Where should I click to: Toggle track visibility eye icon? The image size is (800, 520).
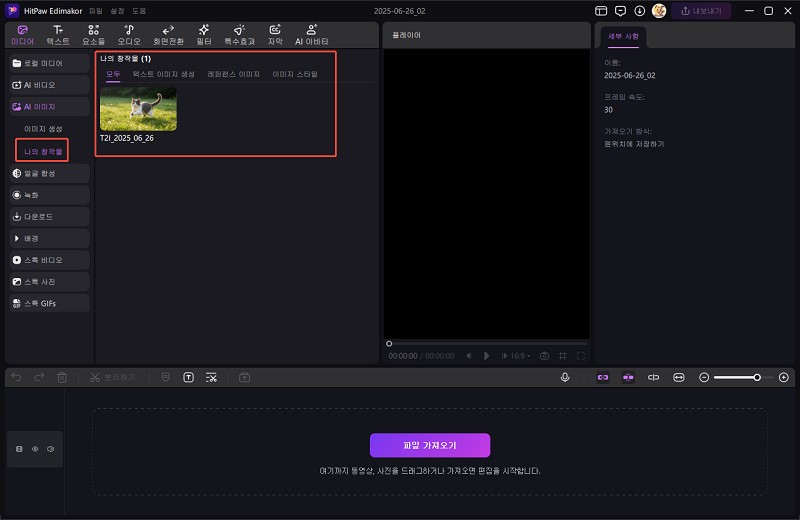coord(35,449)
